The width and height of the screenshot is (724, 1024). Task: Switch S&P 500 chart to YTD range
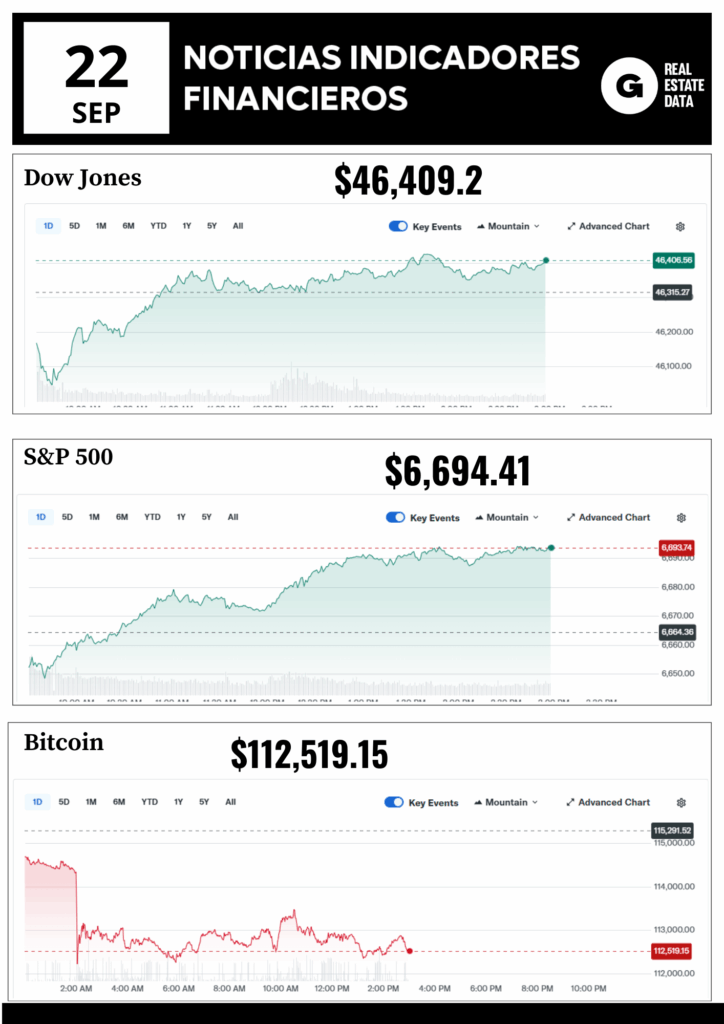[152, 517]
